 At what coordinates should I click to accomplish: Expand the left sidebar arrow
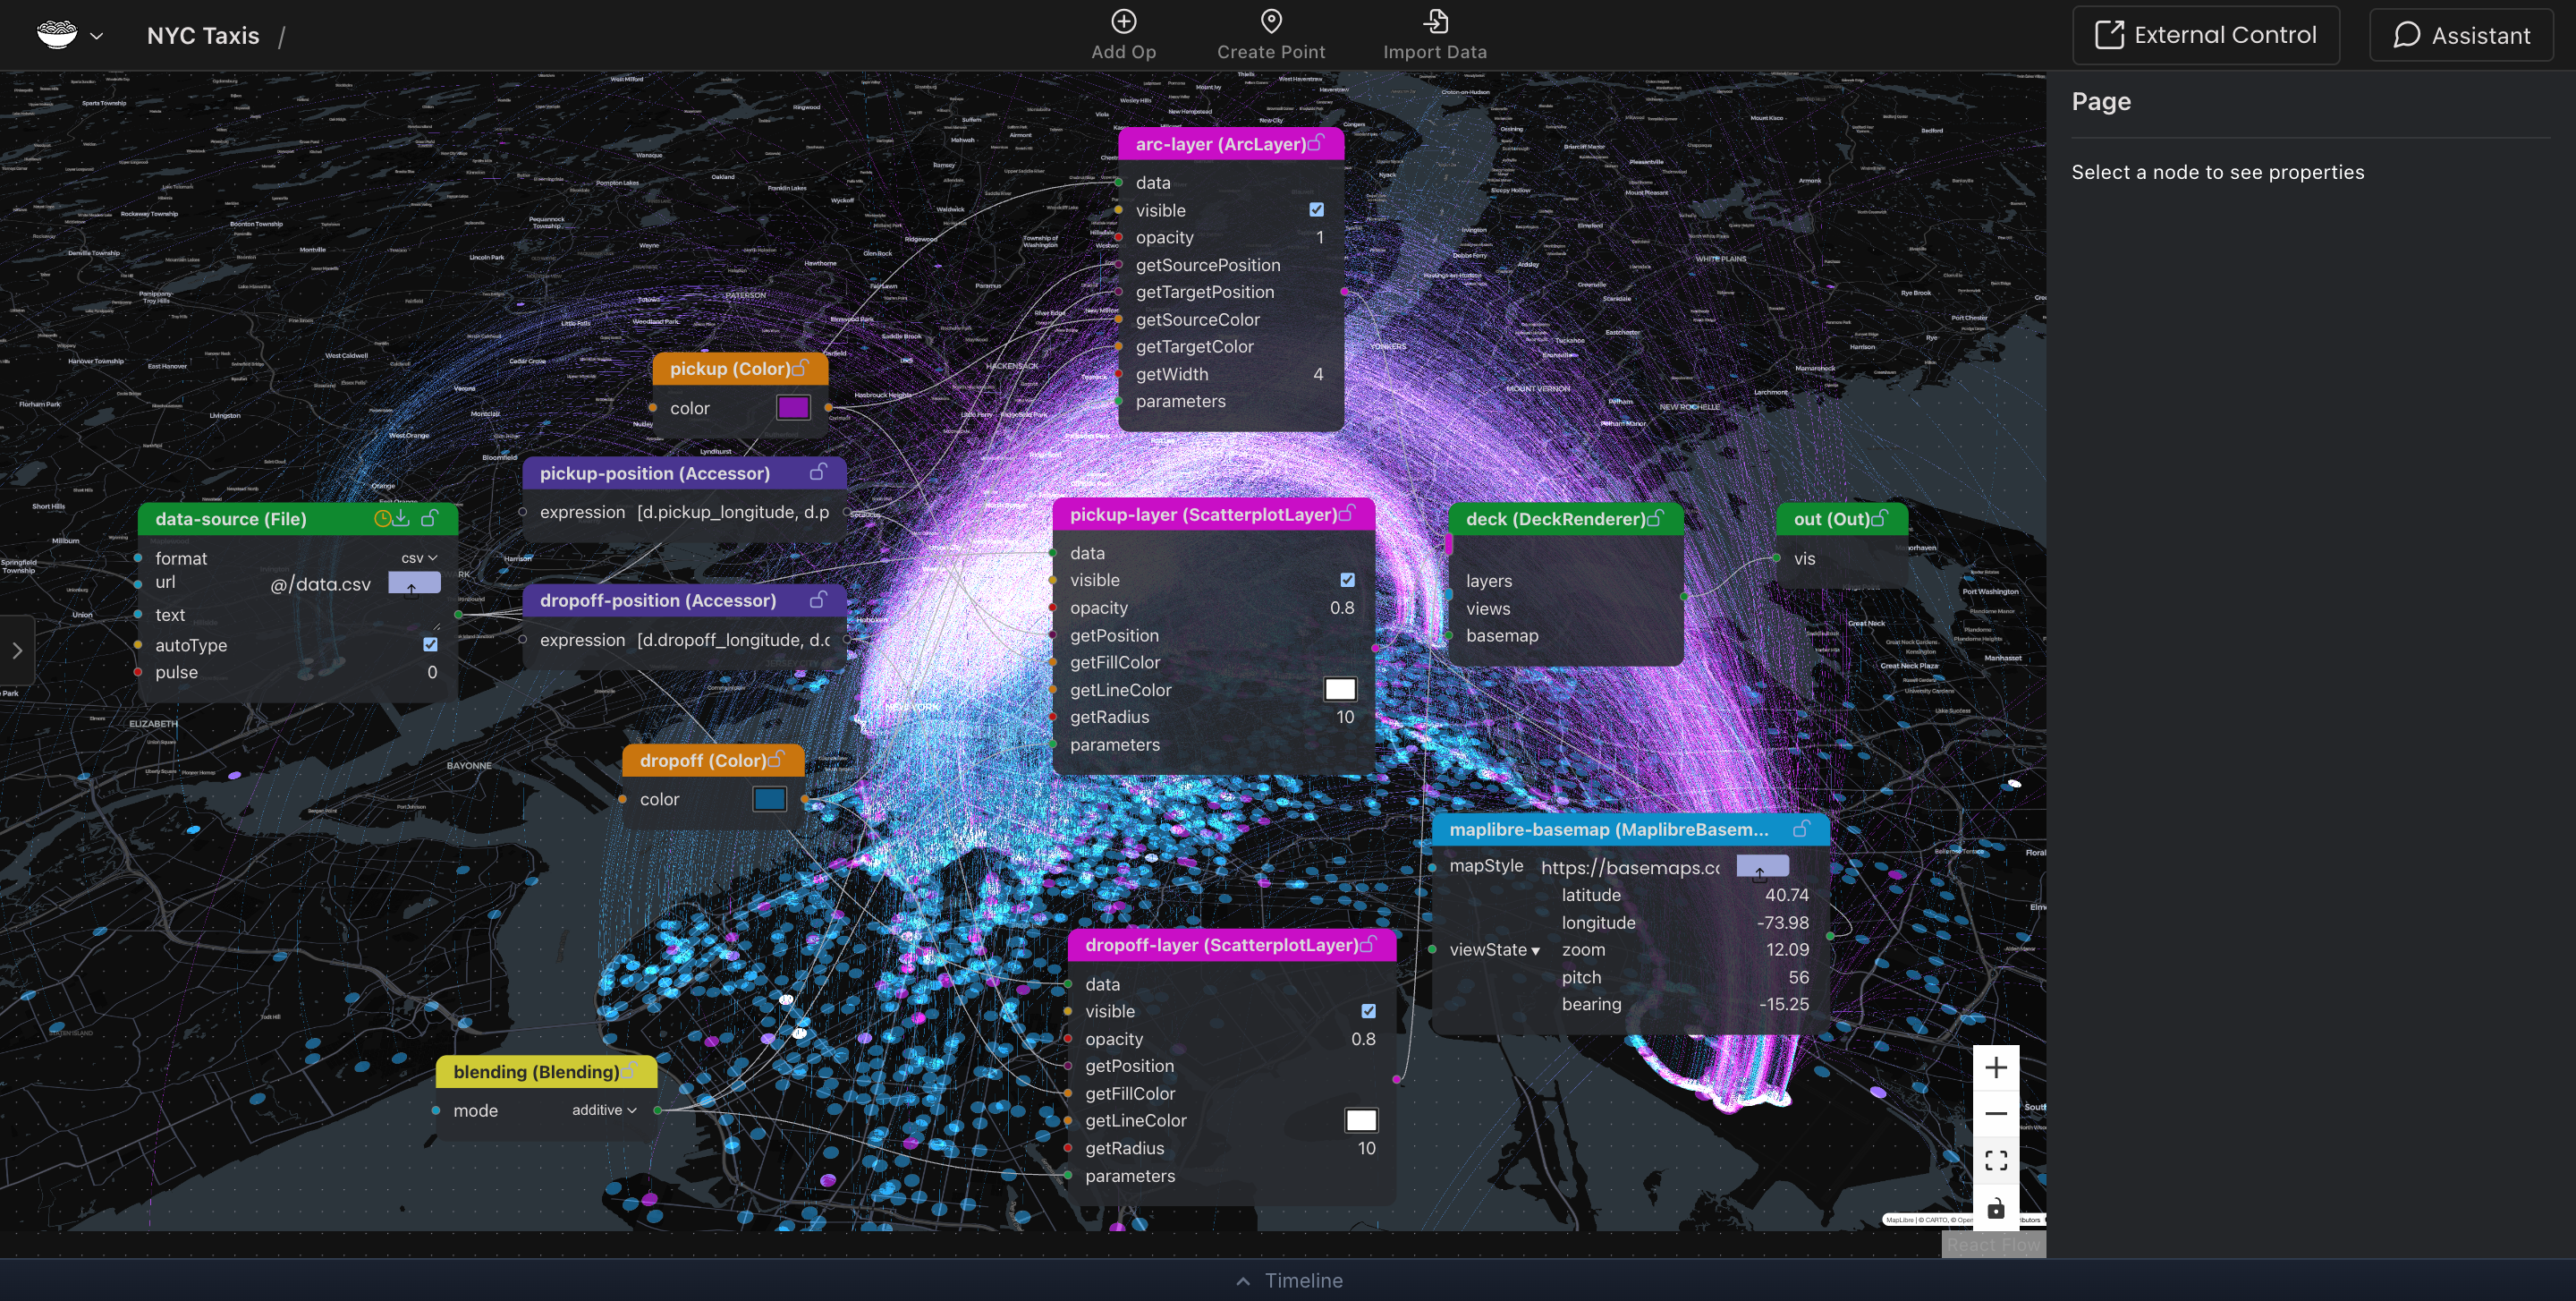[17, 650]
